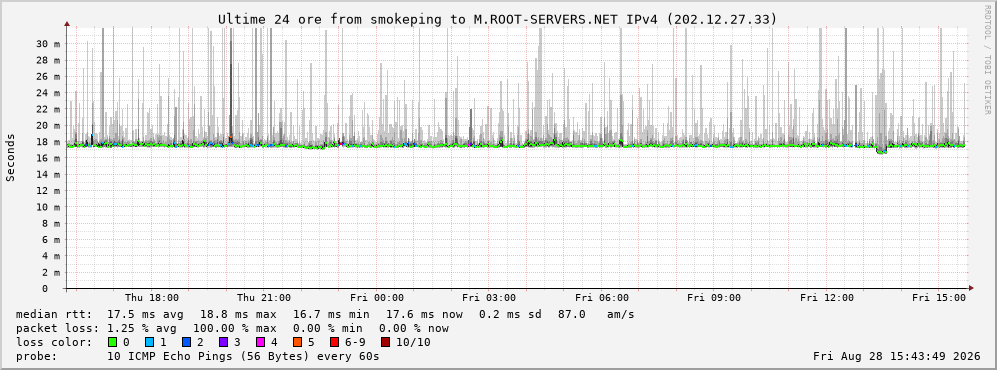Click the orange loss color 5 swatch
This screenshot has width=997, height=370.
click(x=298, y=343)
